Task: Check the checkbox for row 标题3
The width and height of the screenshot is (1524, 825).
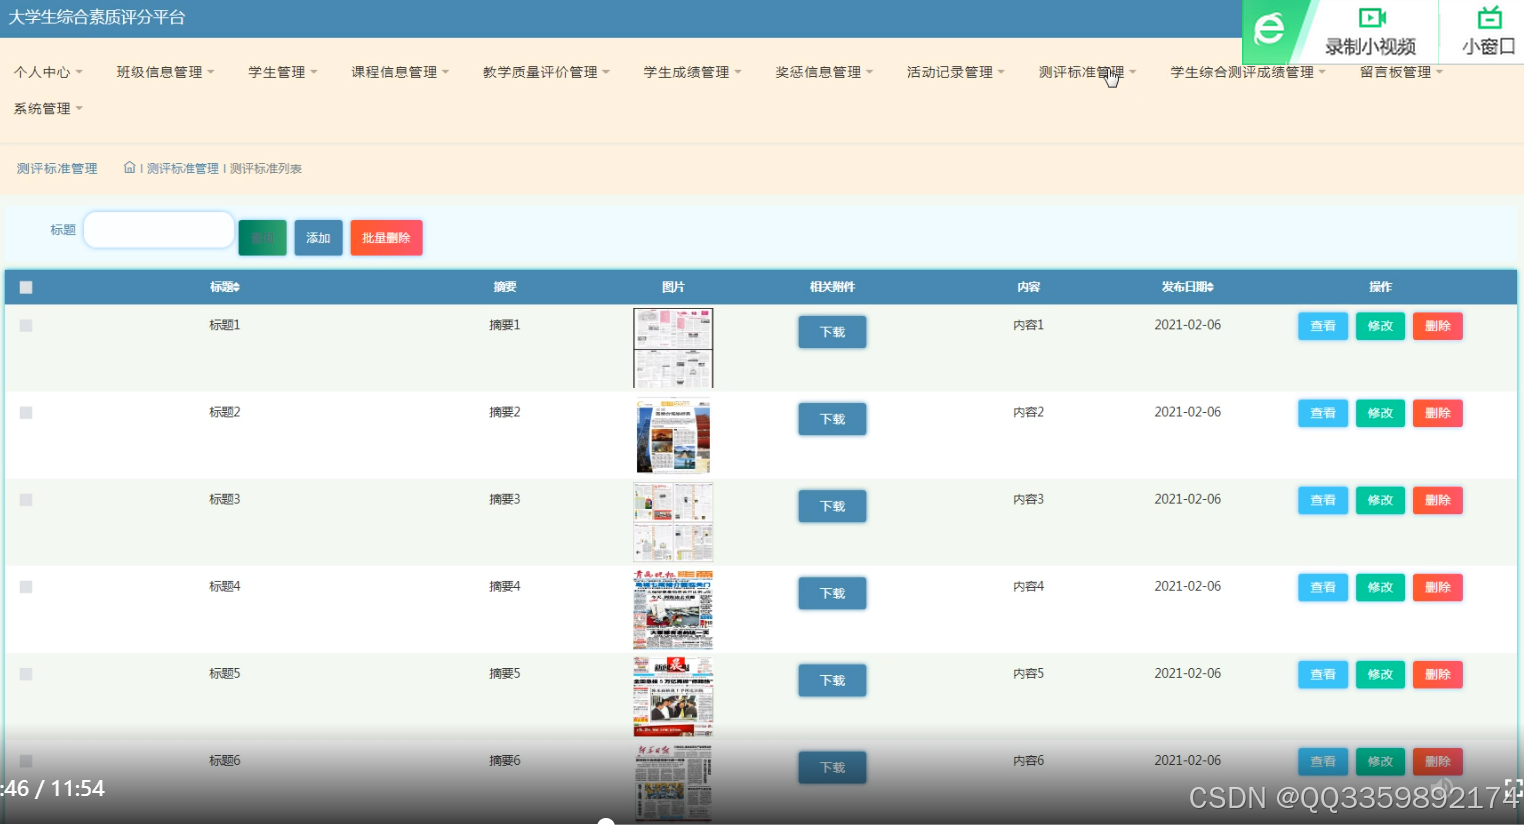Action: [26, 500]
